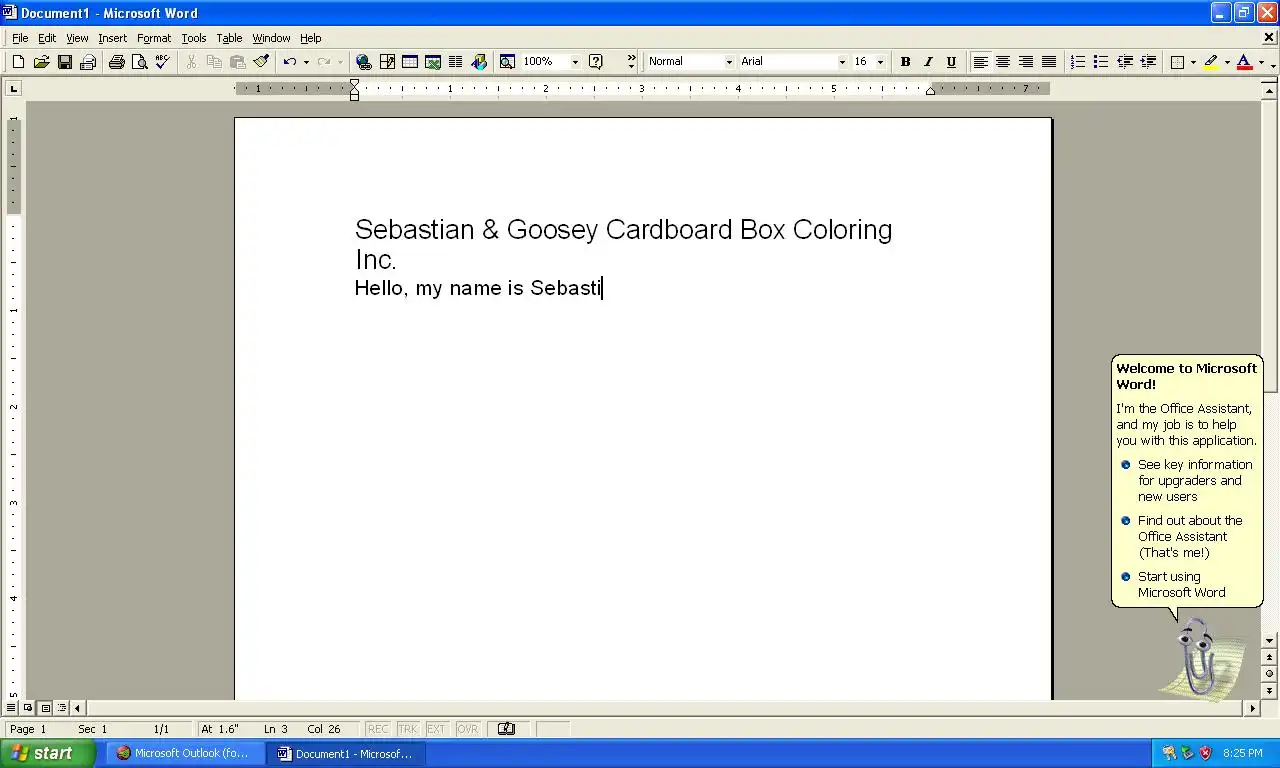Toggle Bold formatting
The height and width of the screenshot is (768, 1280).
(905, 62)
